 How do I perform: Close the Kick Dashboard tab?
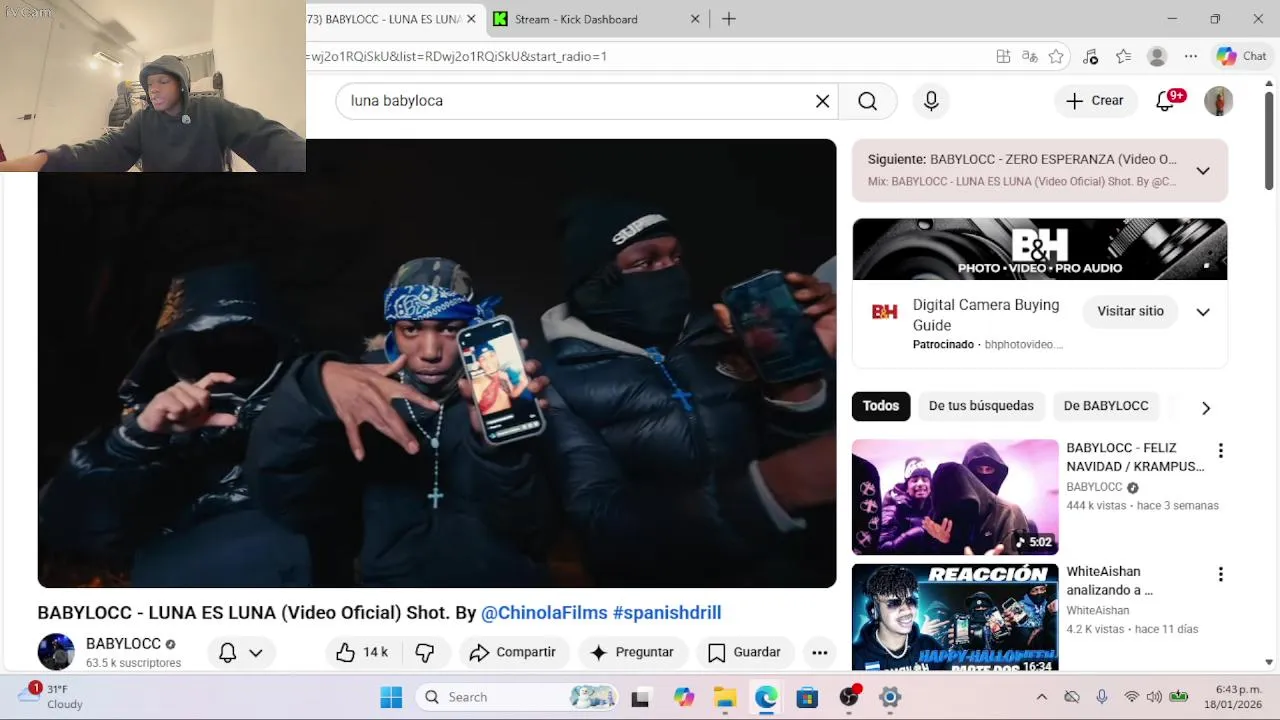tap(696, 19)
